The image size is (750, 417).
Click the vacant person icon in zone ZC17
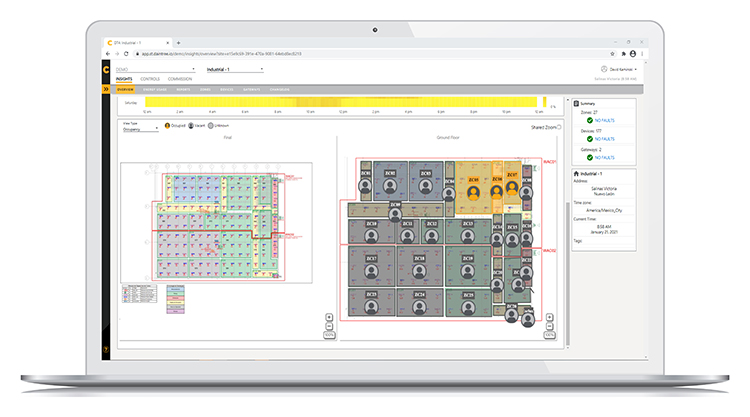(371, 271)
